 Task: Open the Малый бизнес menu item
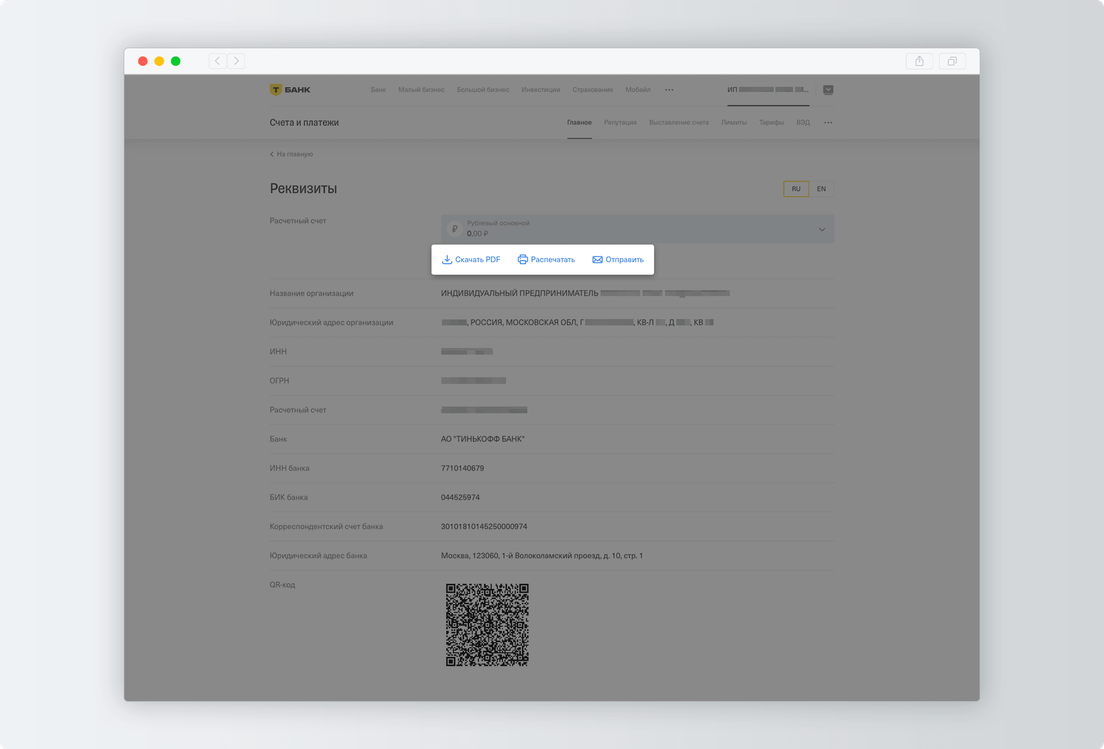tap(421, 90)
